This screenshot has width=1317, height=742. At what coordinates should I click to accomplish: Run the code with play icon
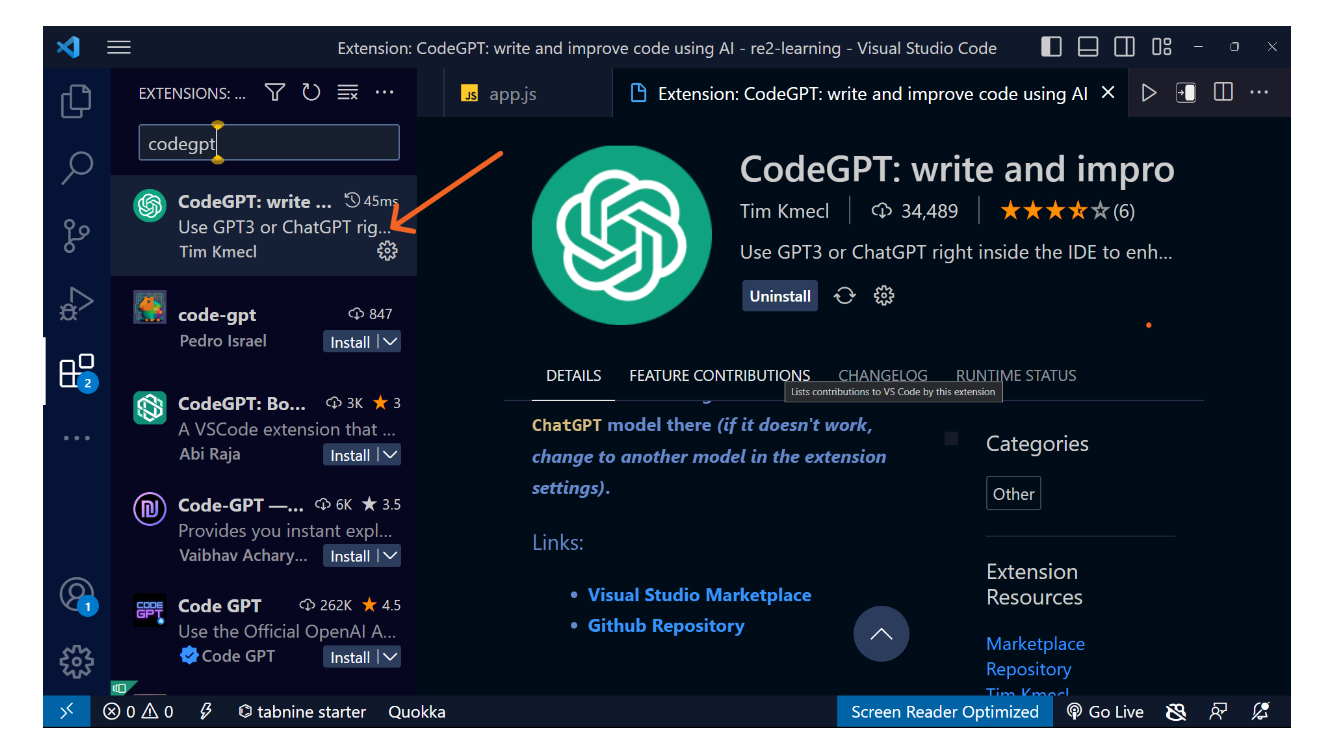(x=1149, y=92)
